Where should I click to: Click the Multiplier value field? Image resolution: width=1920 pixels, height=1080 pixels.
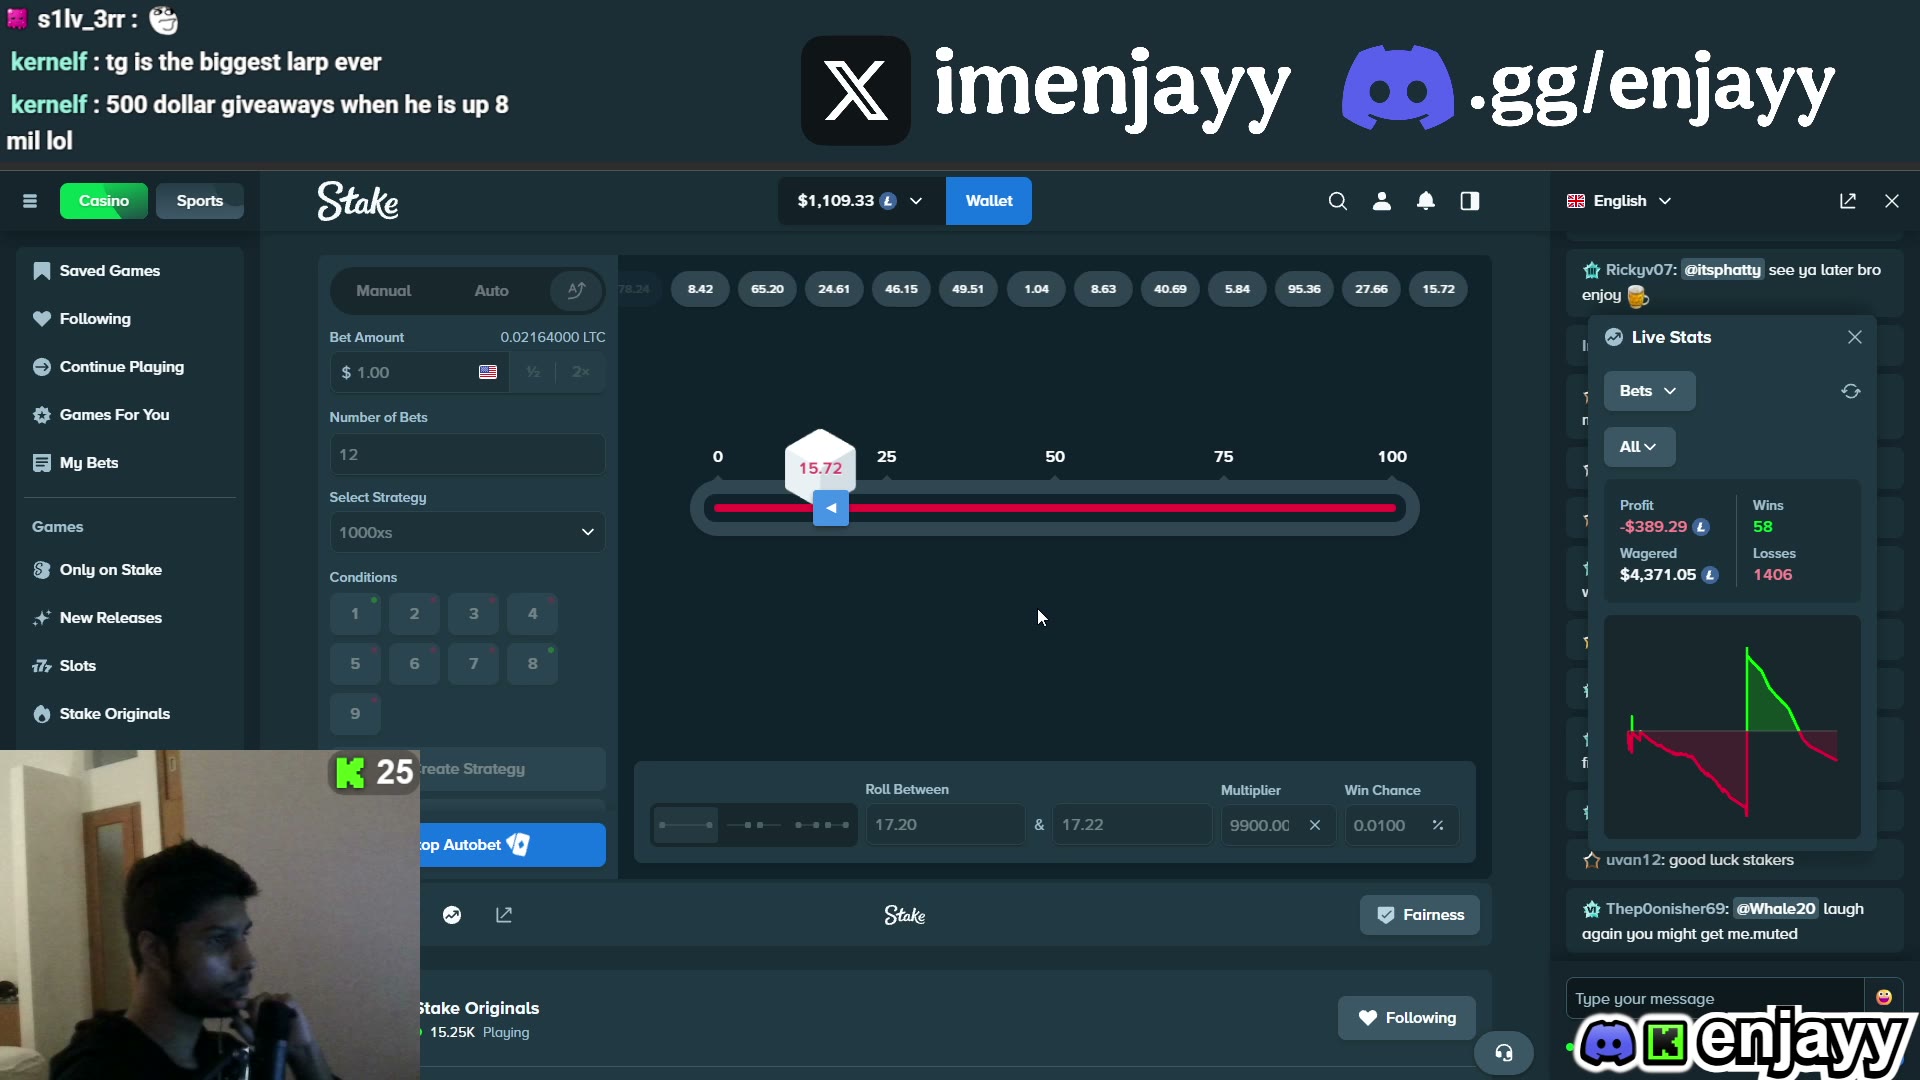[x=1277, y=825]
